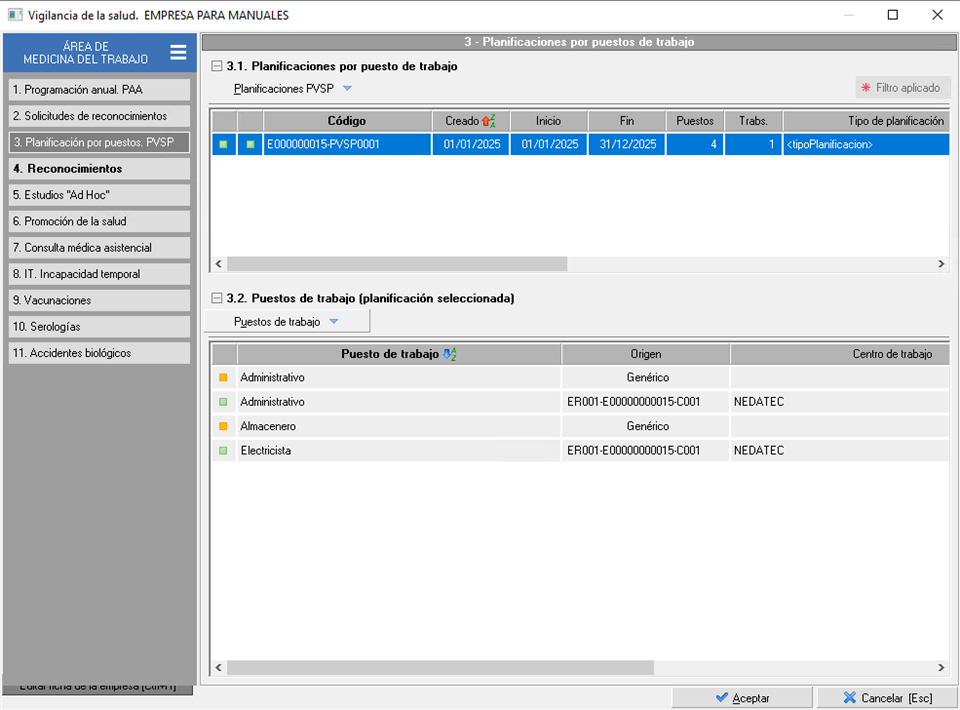
Task: Go to 1. Programación anual. PAA
Action: pos(99,89)
